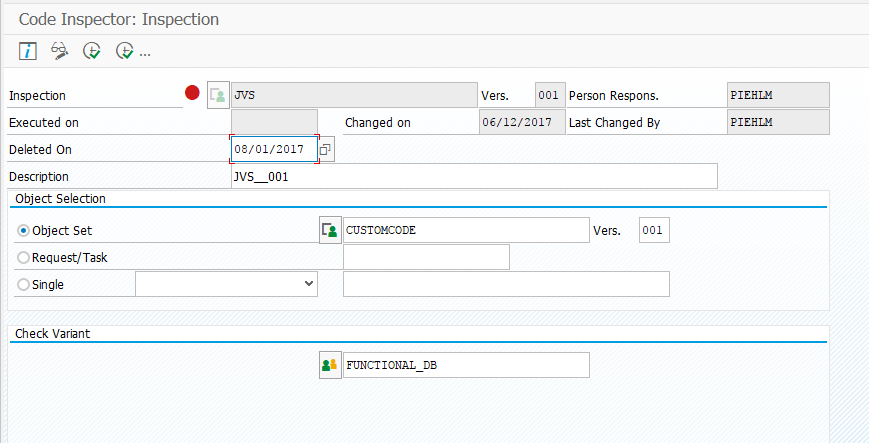Click the red status circle next to Inspection

pyautogui.click(x=192, y=93)
